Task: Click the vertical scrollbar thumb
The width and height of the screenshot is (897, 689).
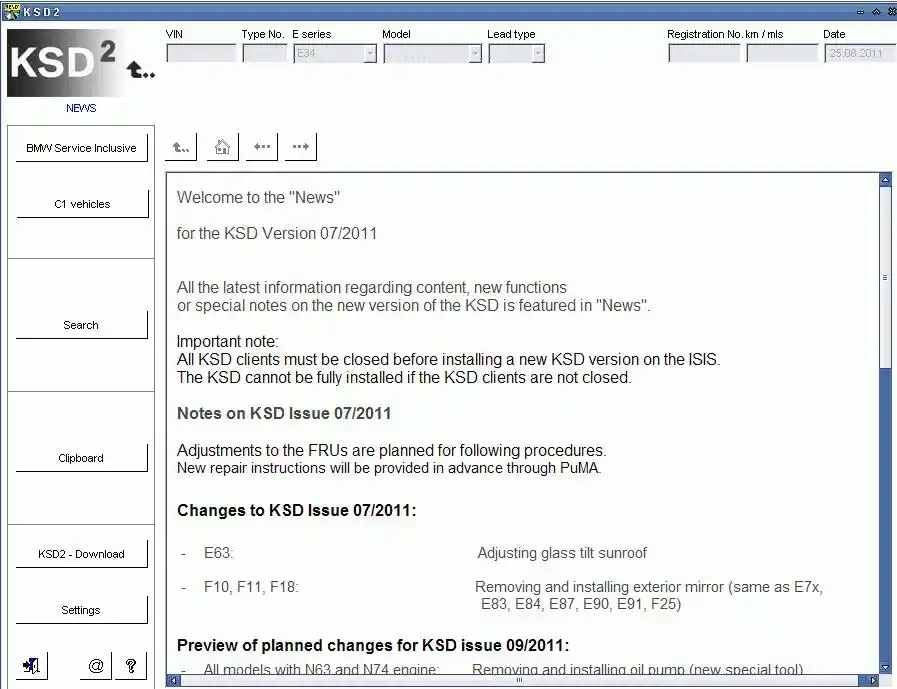Action: [x=886, y=278]
